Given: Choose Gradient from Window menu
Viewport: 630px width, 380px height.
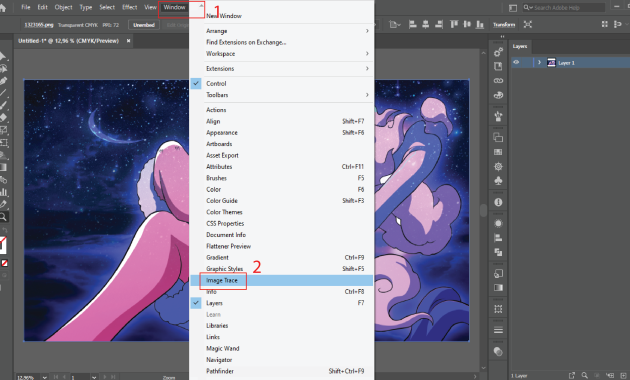Looking at the screenshot, I should (x=281, y=257).
